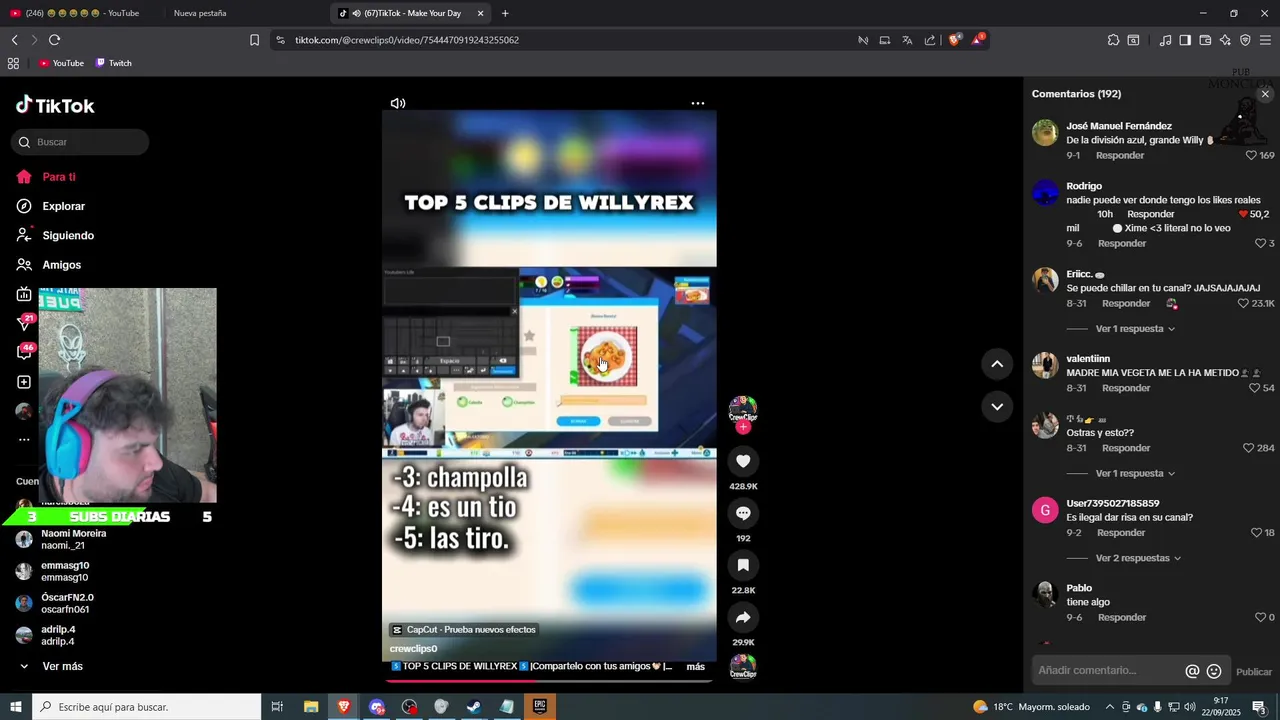The image size is (1280, 720).
Task: Focus the 'Buscar' search field
Action: tap(80, 142)
